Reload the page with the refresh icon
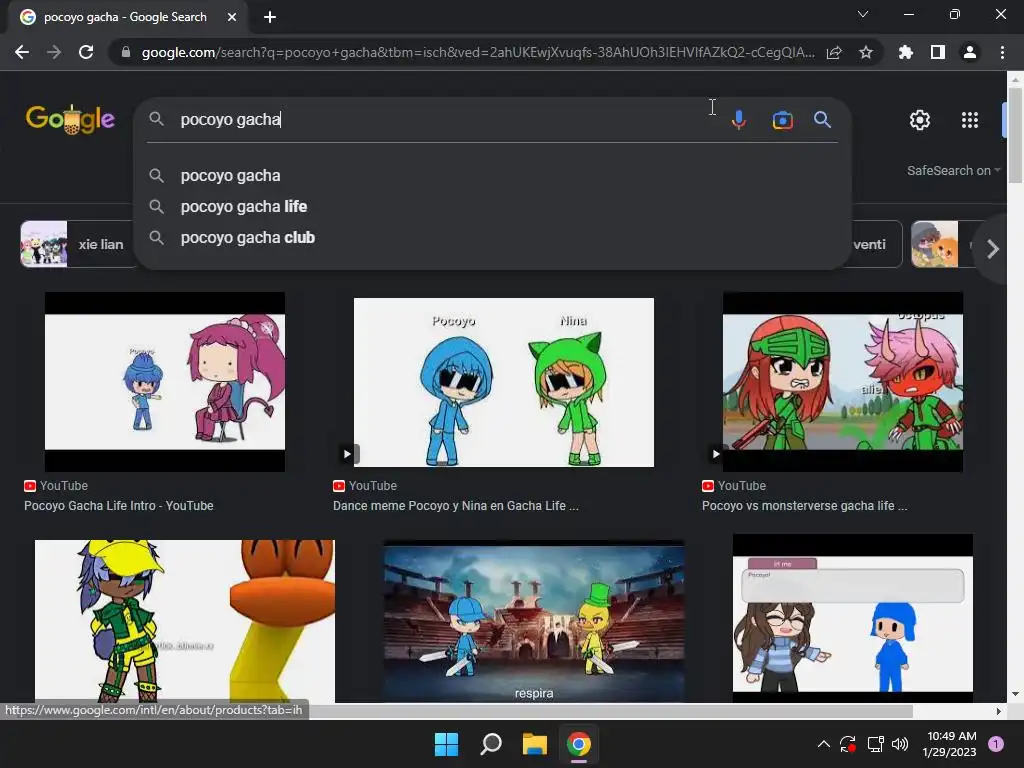Image resolution: width=1024 pixels, height=768 pixels. [x=86, y=52]
